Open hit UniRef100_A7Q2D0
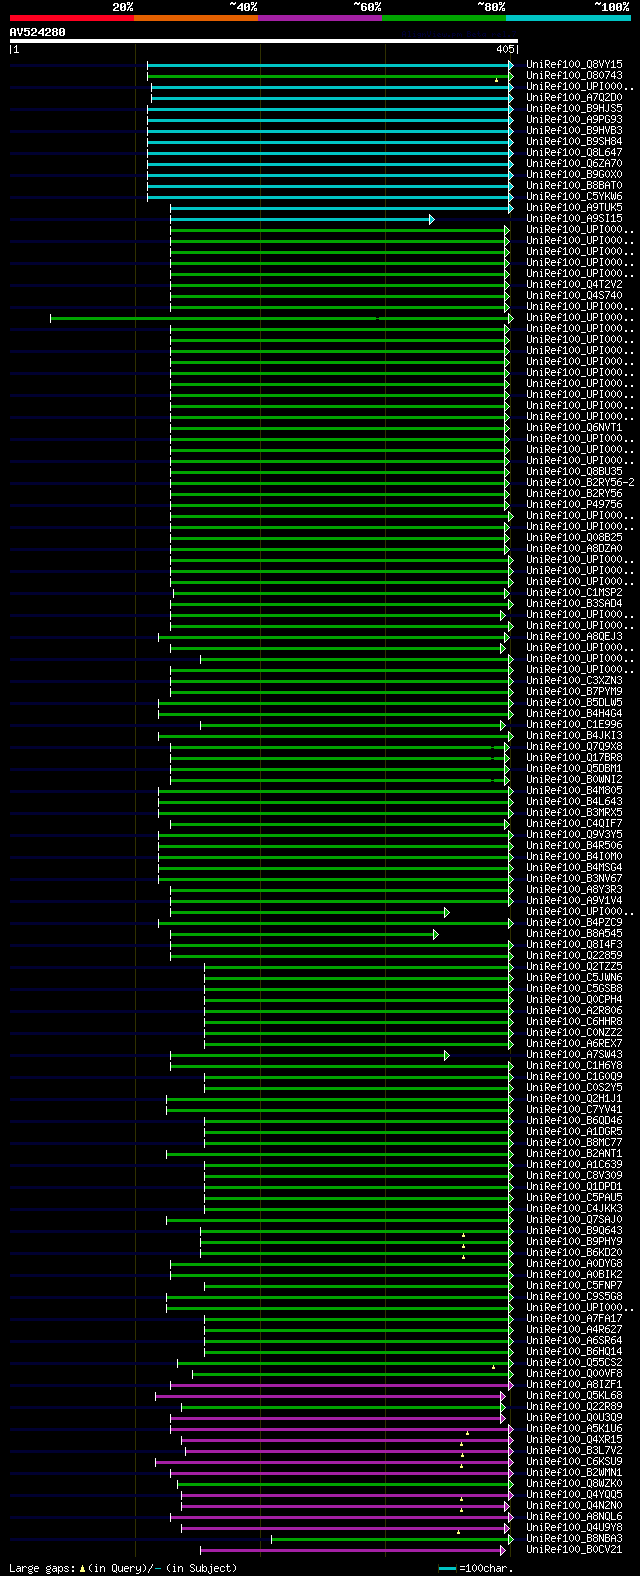Image resolution: width=640 pixels, height=1576 pixels. [x=574, y=97]
